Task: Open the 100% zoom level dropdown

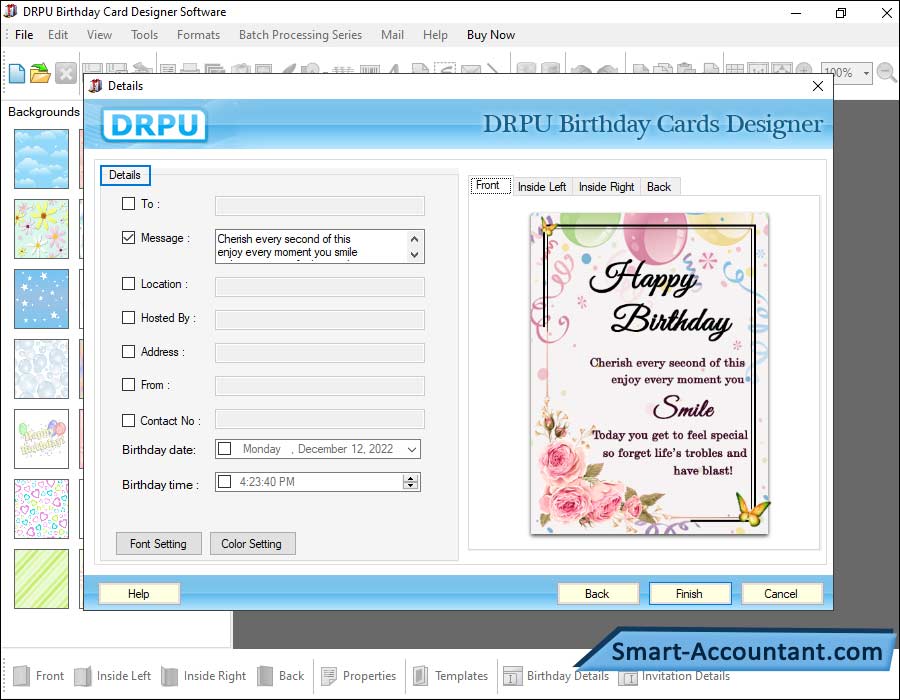Action: point(866,73)
